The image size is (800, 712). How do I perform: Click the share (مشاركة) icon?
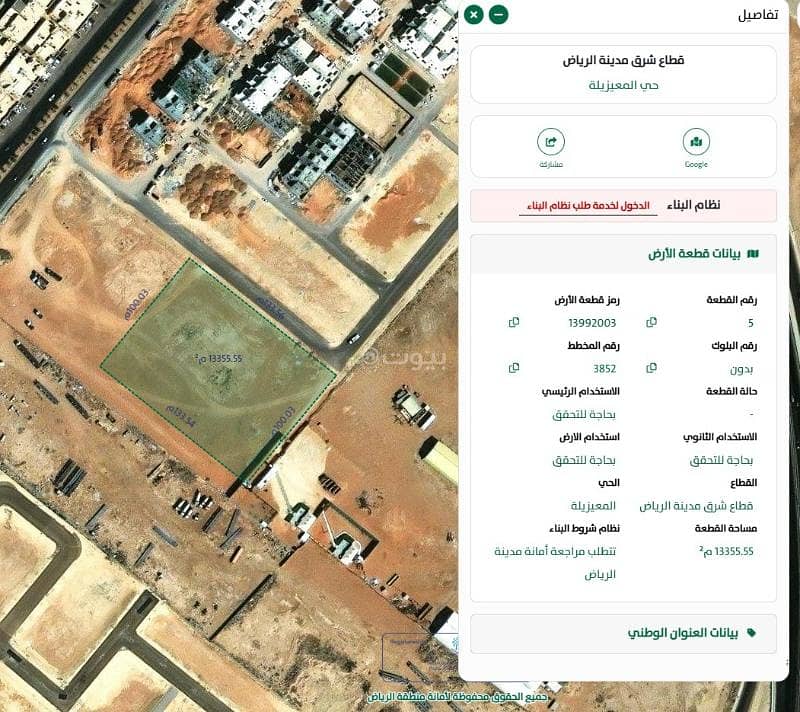(x=551, y=143)
